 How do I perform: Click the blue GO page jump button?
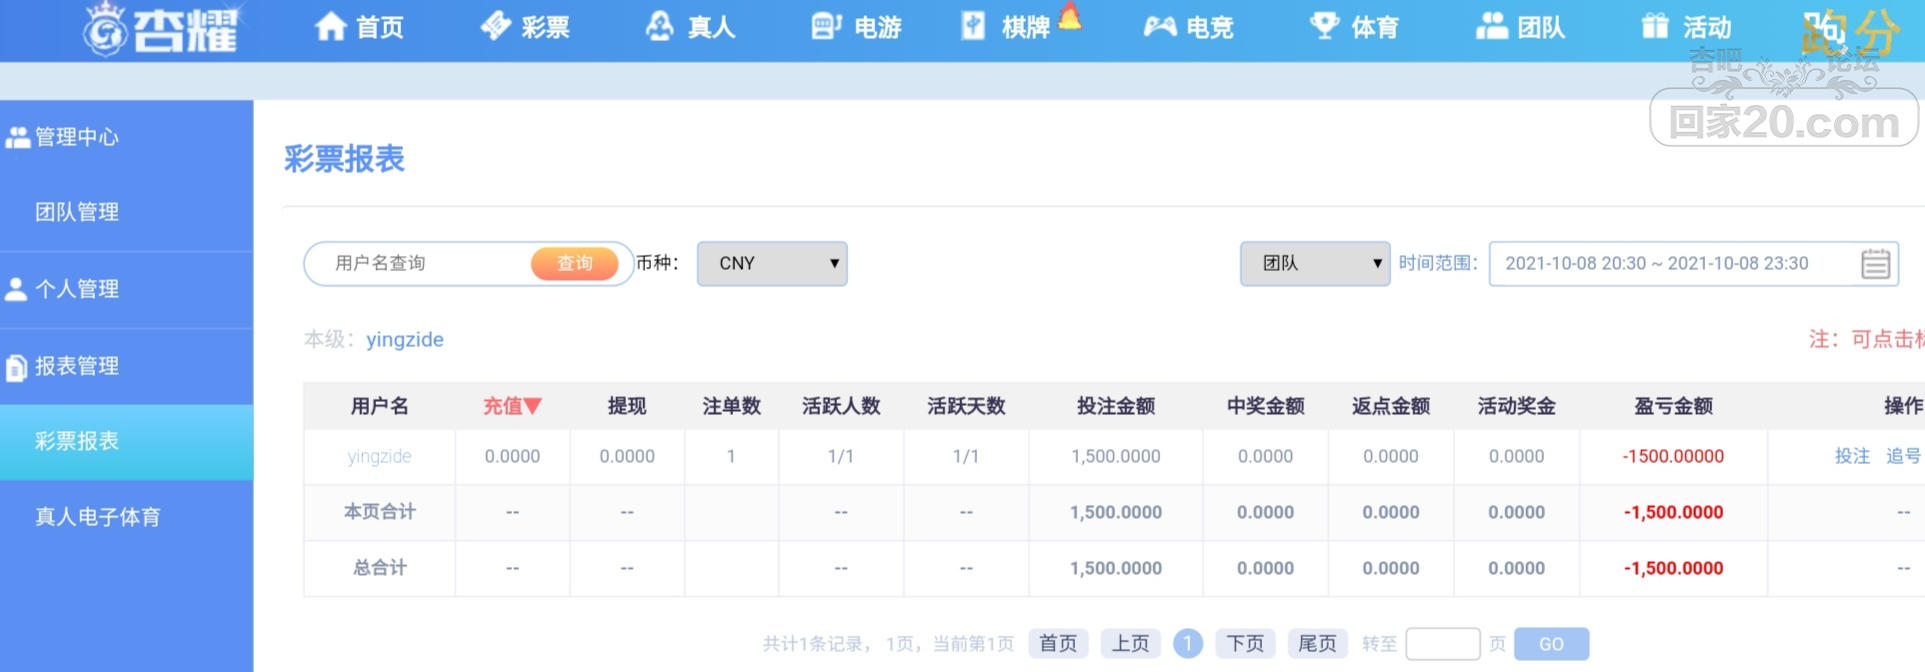tap(1551, 644)
